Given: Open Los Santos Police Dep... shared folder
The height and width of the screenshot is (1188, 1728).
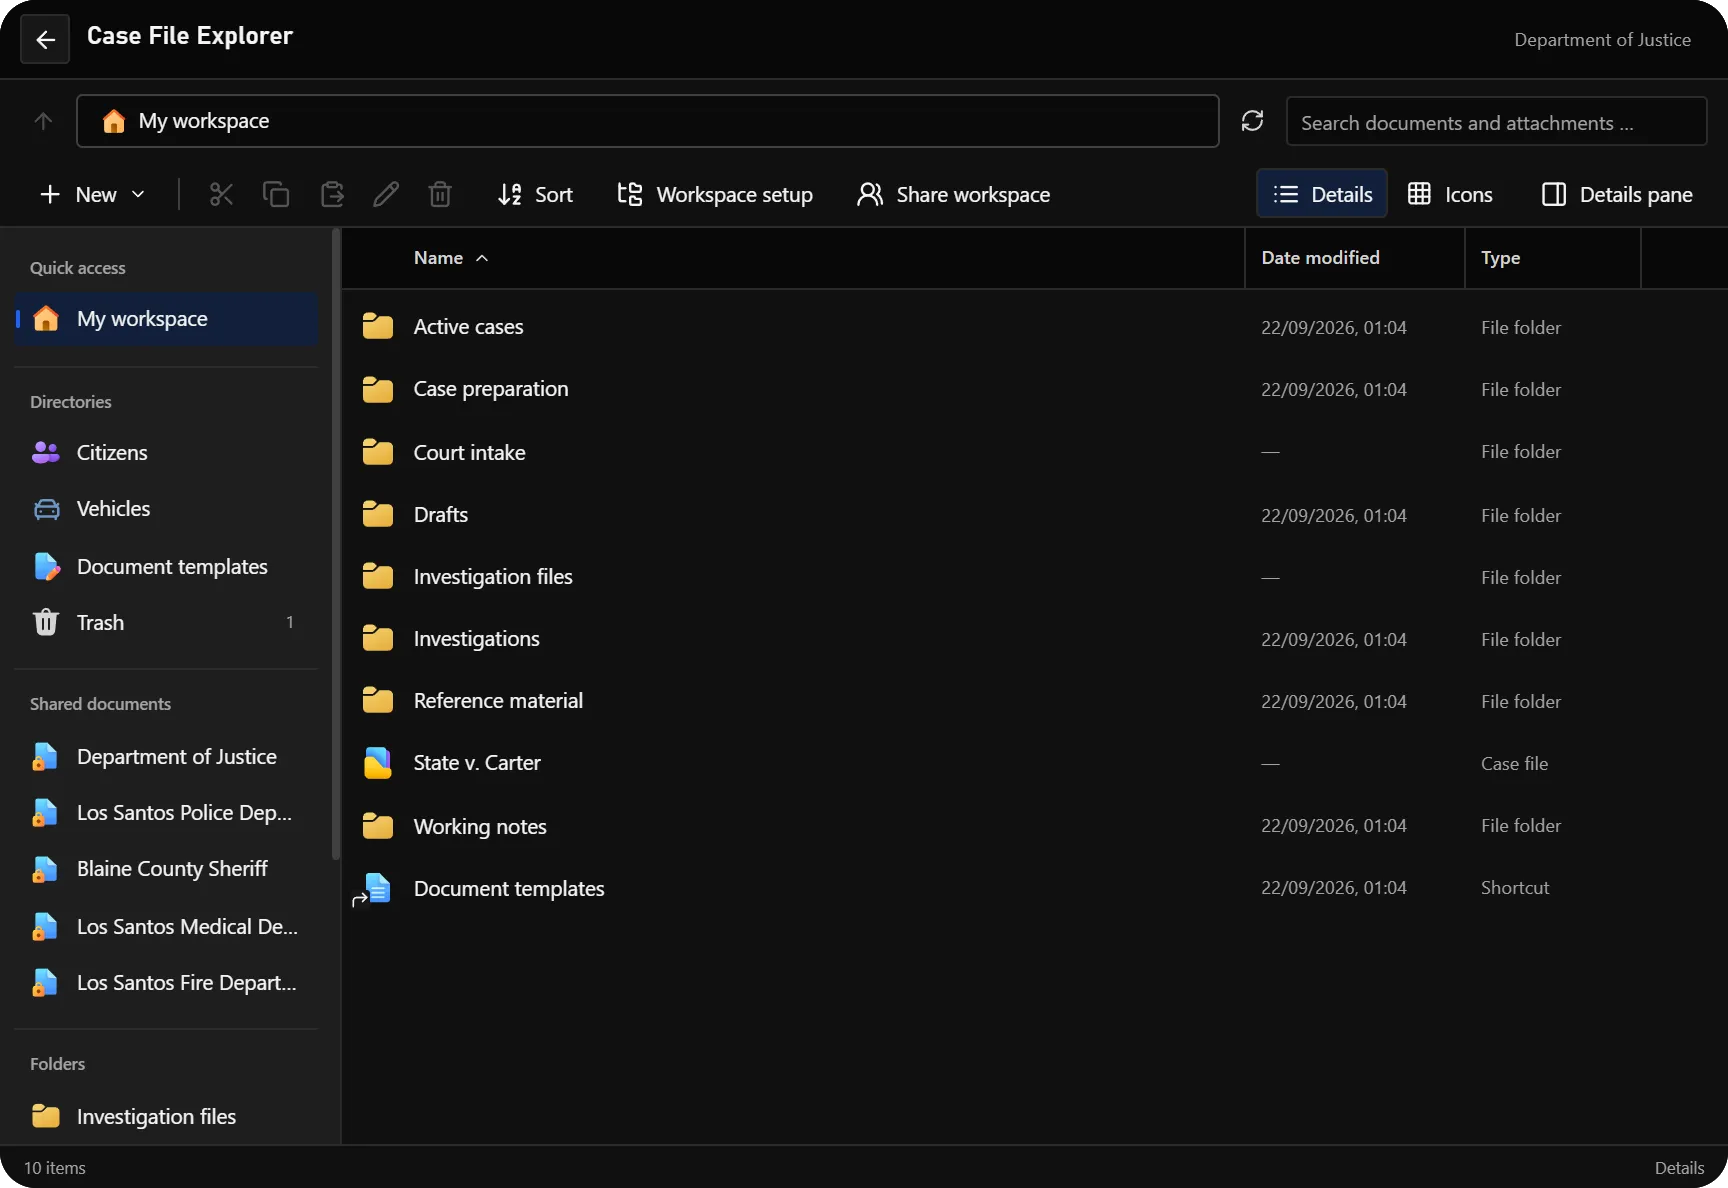Looking at the screenshot, I should pos(166,813).
